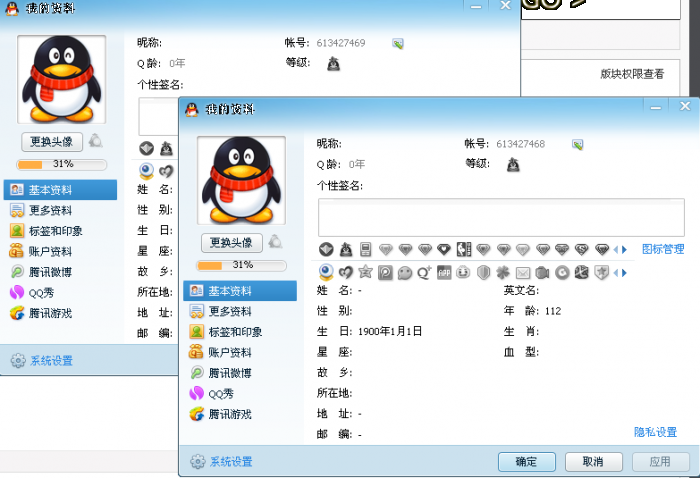Viewport: 700px width, 478px height.
Task: Click birthday value 1900年1月1日
Action: click(x=390, y=332)
